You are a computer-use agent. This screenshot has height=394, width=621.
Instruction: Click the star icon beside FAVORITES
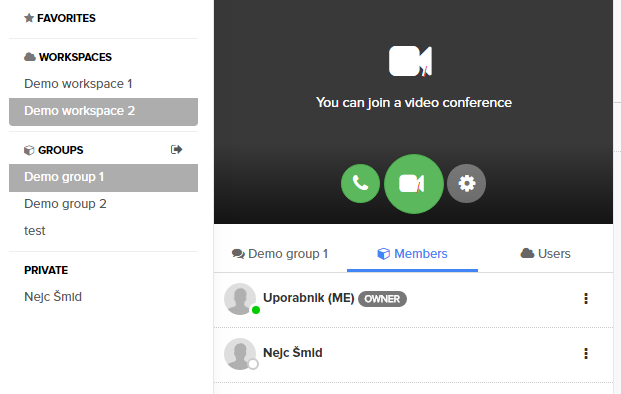(29, 18)
